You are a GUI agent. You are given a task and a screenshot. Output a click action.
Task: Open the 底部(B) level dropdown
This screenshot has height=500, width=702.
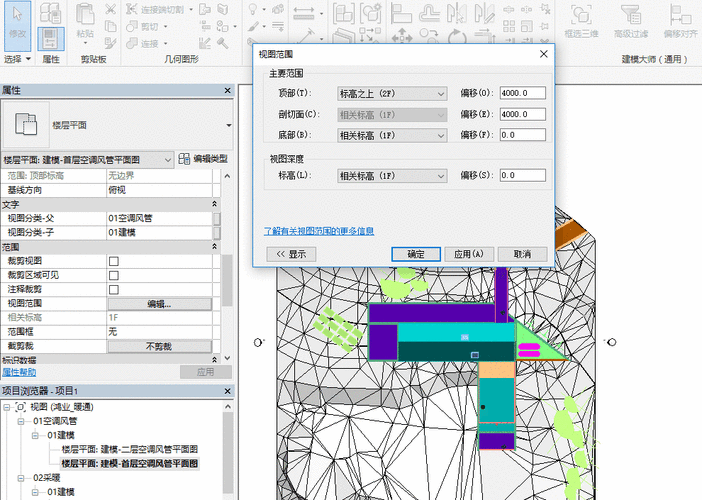coord(392,135)
